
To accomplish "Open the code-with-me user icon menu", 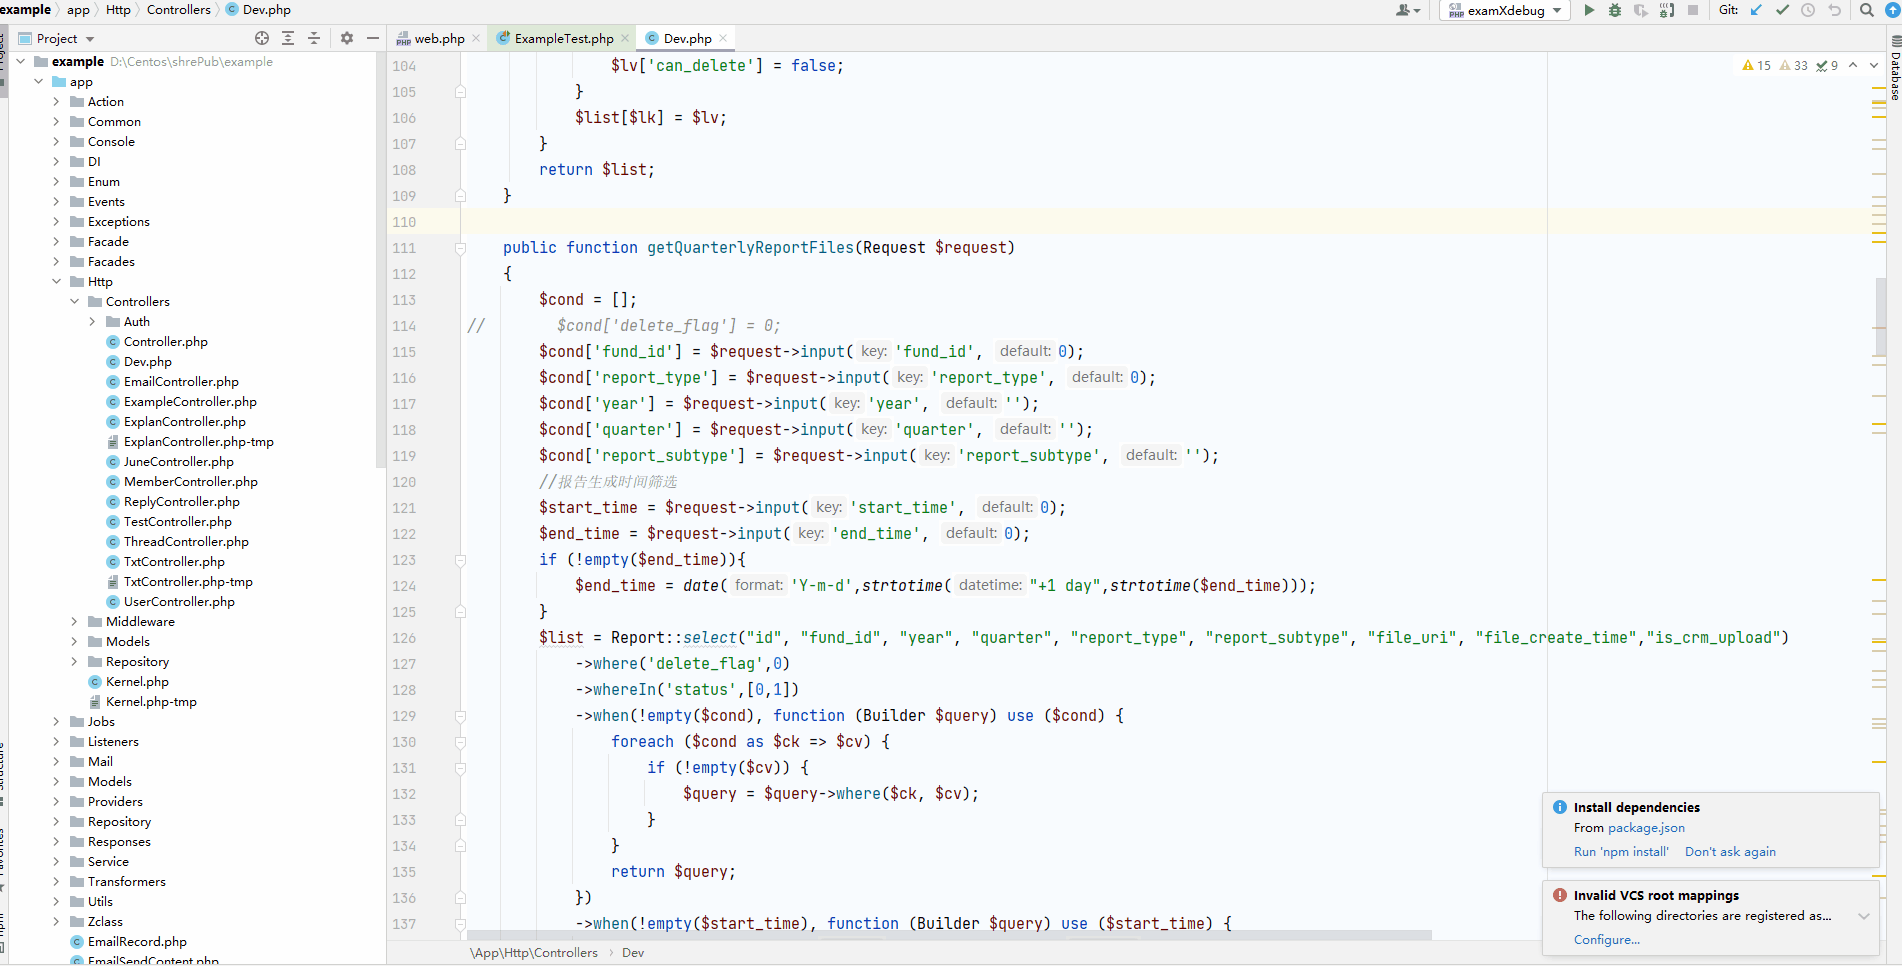I will (x=1408, y=10).
